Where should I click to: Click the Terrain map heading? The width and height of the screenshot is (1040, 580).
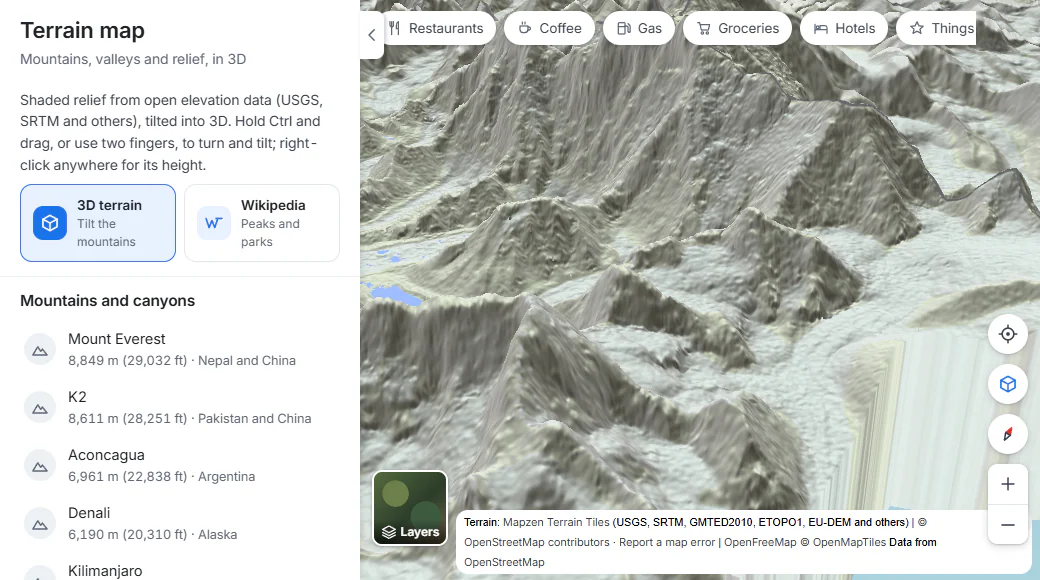(82, 31)
